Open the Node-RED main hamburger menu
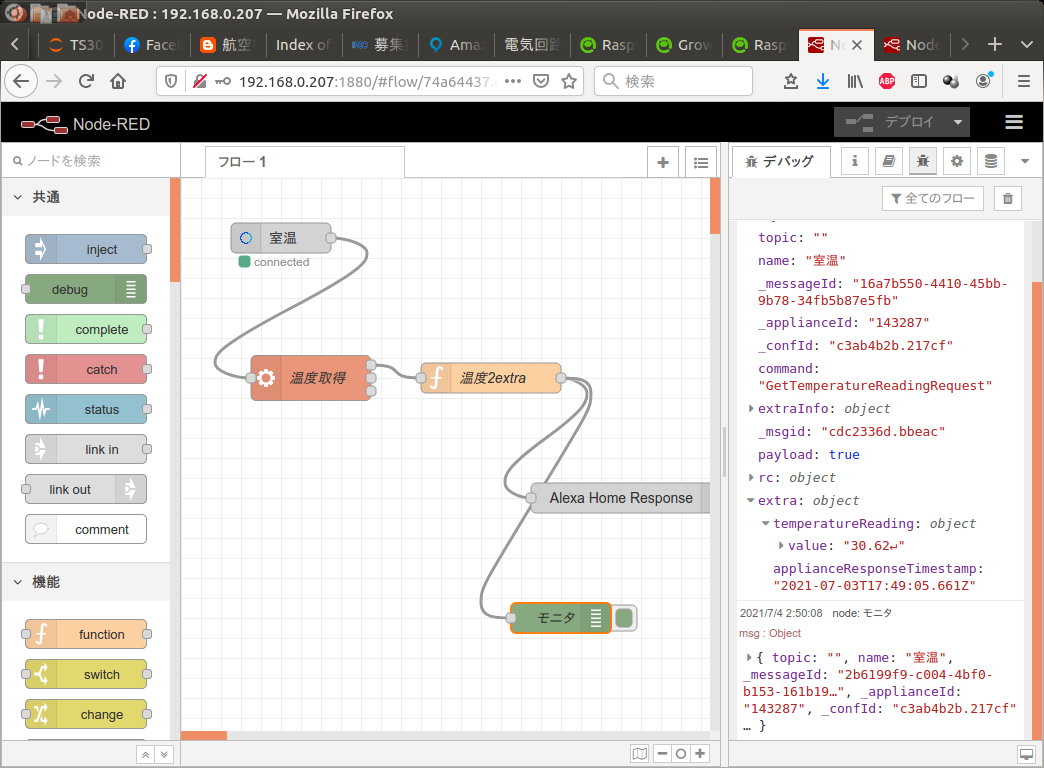Viewport: 1044px width, 768px height. coord(1013,122)
